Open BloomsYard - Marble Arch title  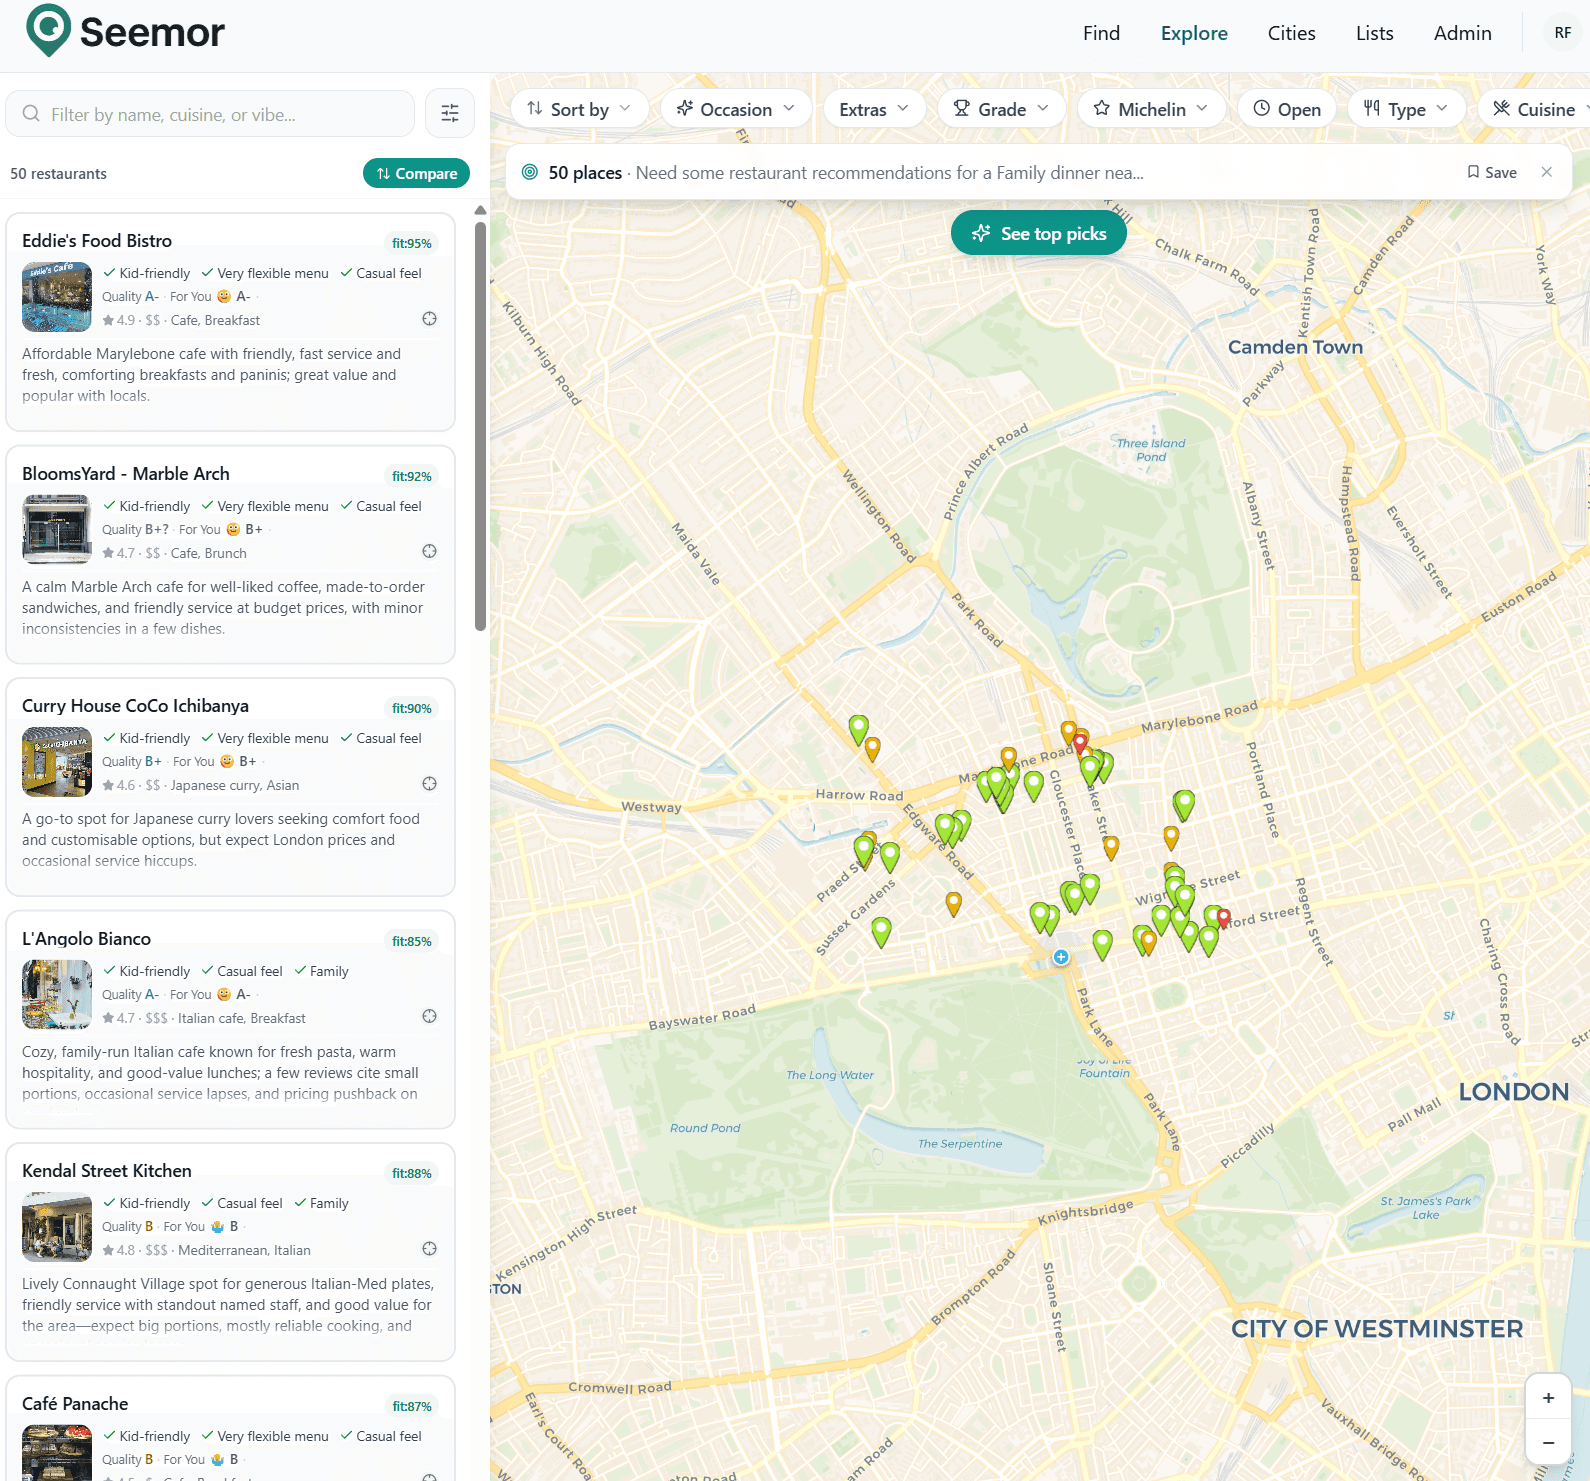point(126,474)
